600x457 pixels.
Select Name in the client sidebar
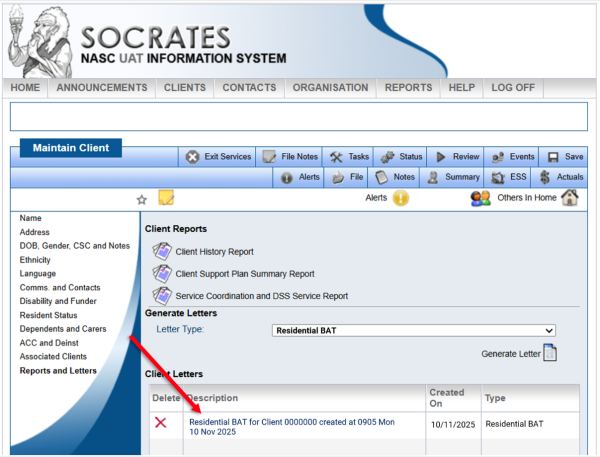31,218
